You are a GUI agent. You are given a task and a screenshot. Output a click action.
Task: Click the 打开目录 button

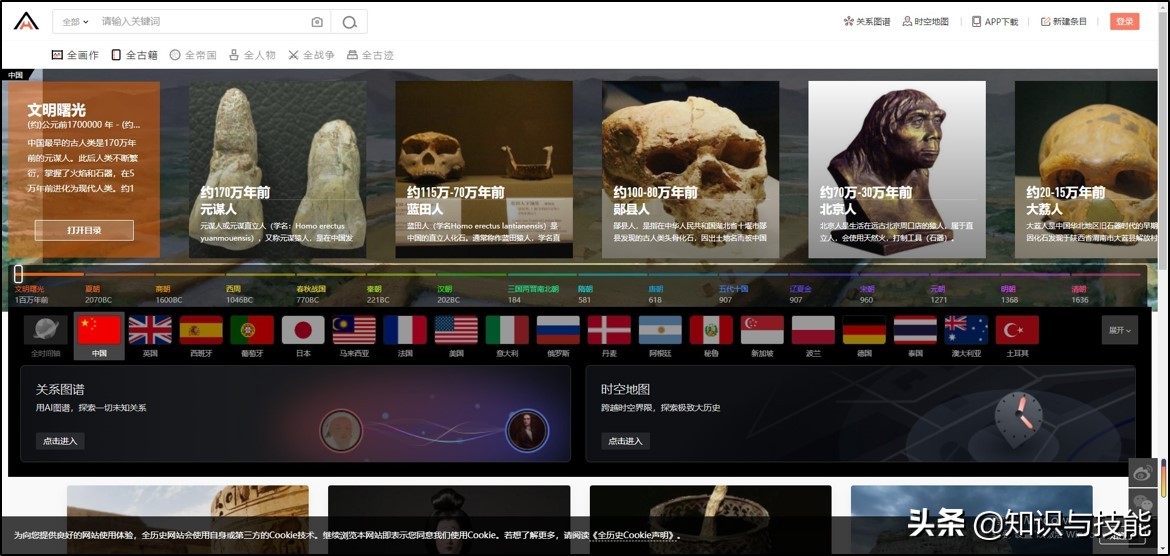coord(84,230)
